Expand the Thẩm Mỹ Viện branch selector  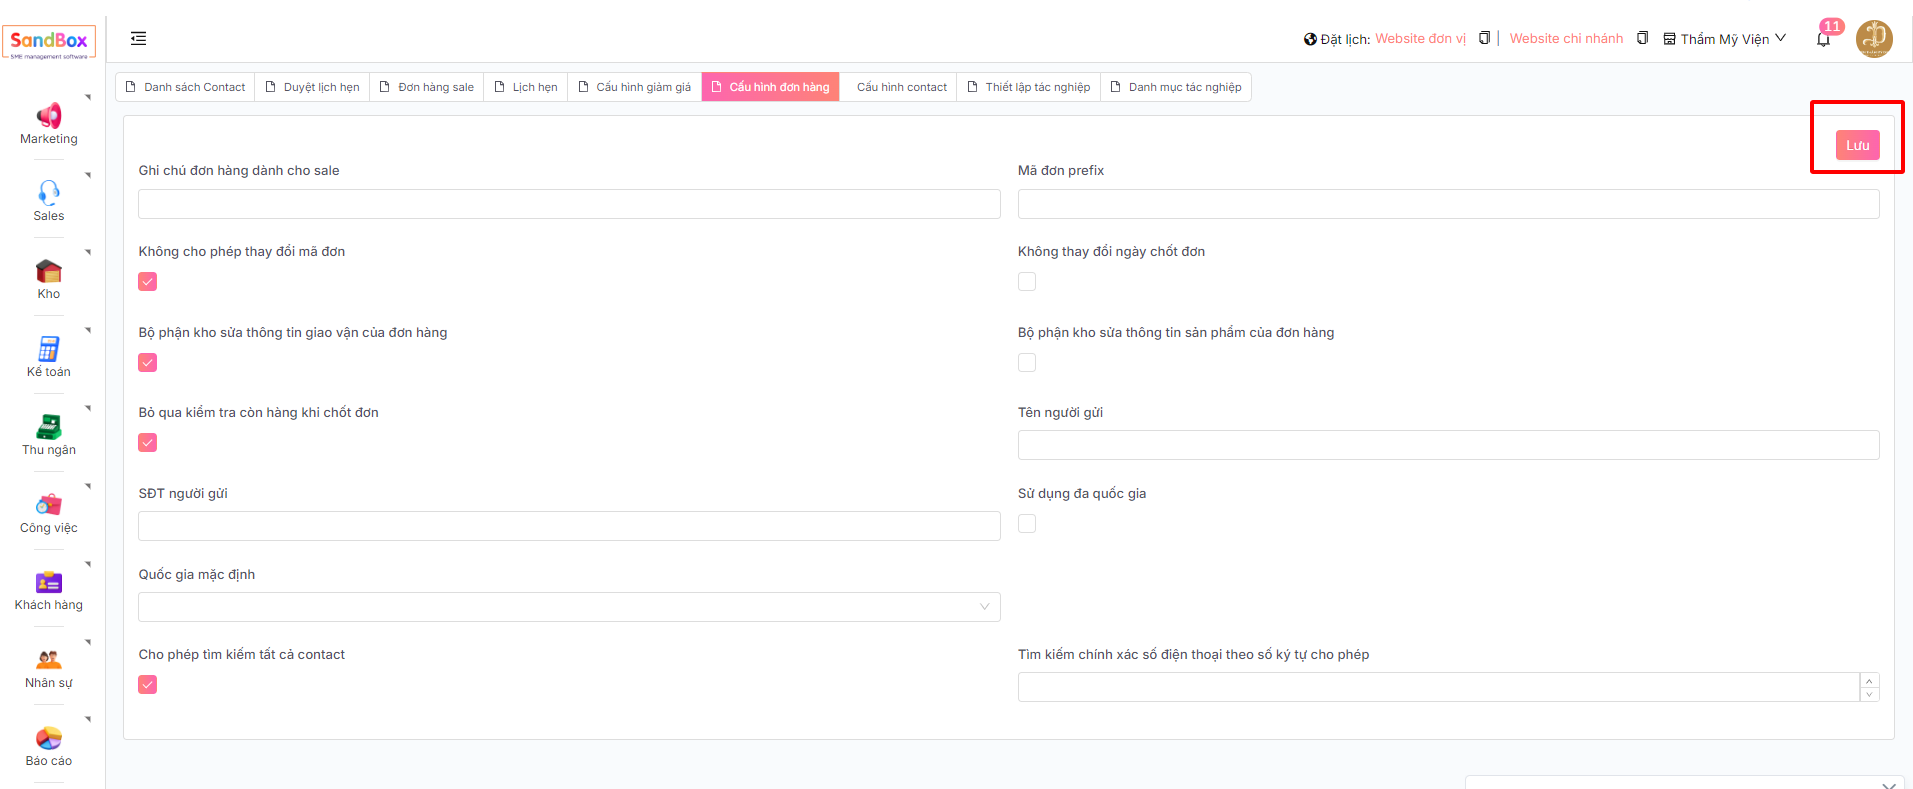[1724, 39]
